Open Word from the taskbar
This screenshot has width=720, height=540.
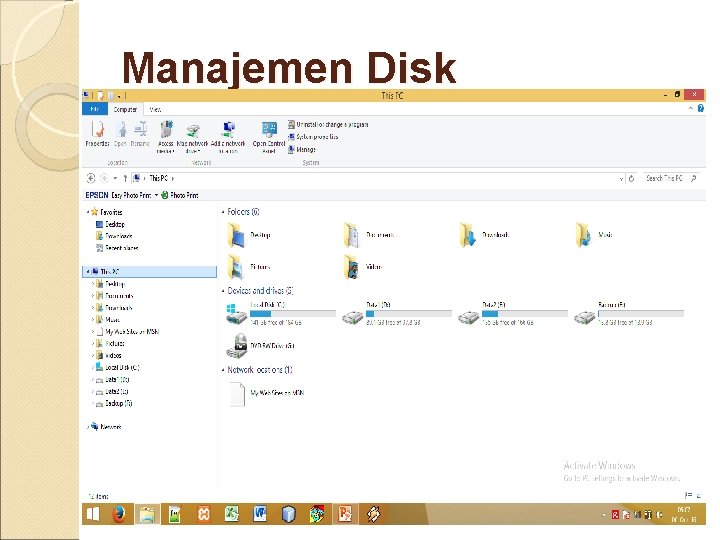pyautogui.click(x=260, y=514)
